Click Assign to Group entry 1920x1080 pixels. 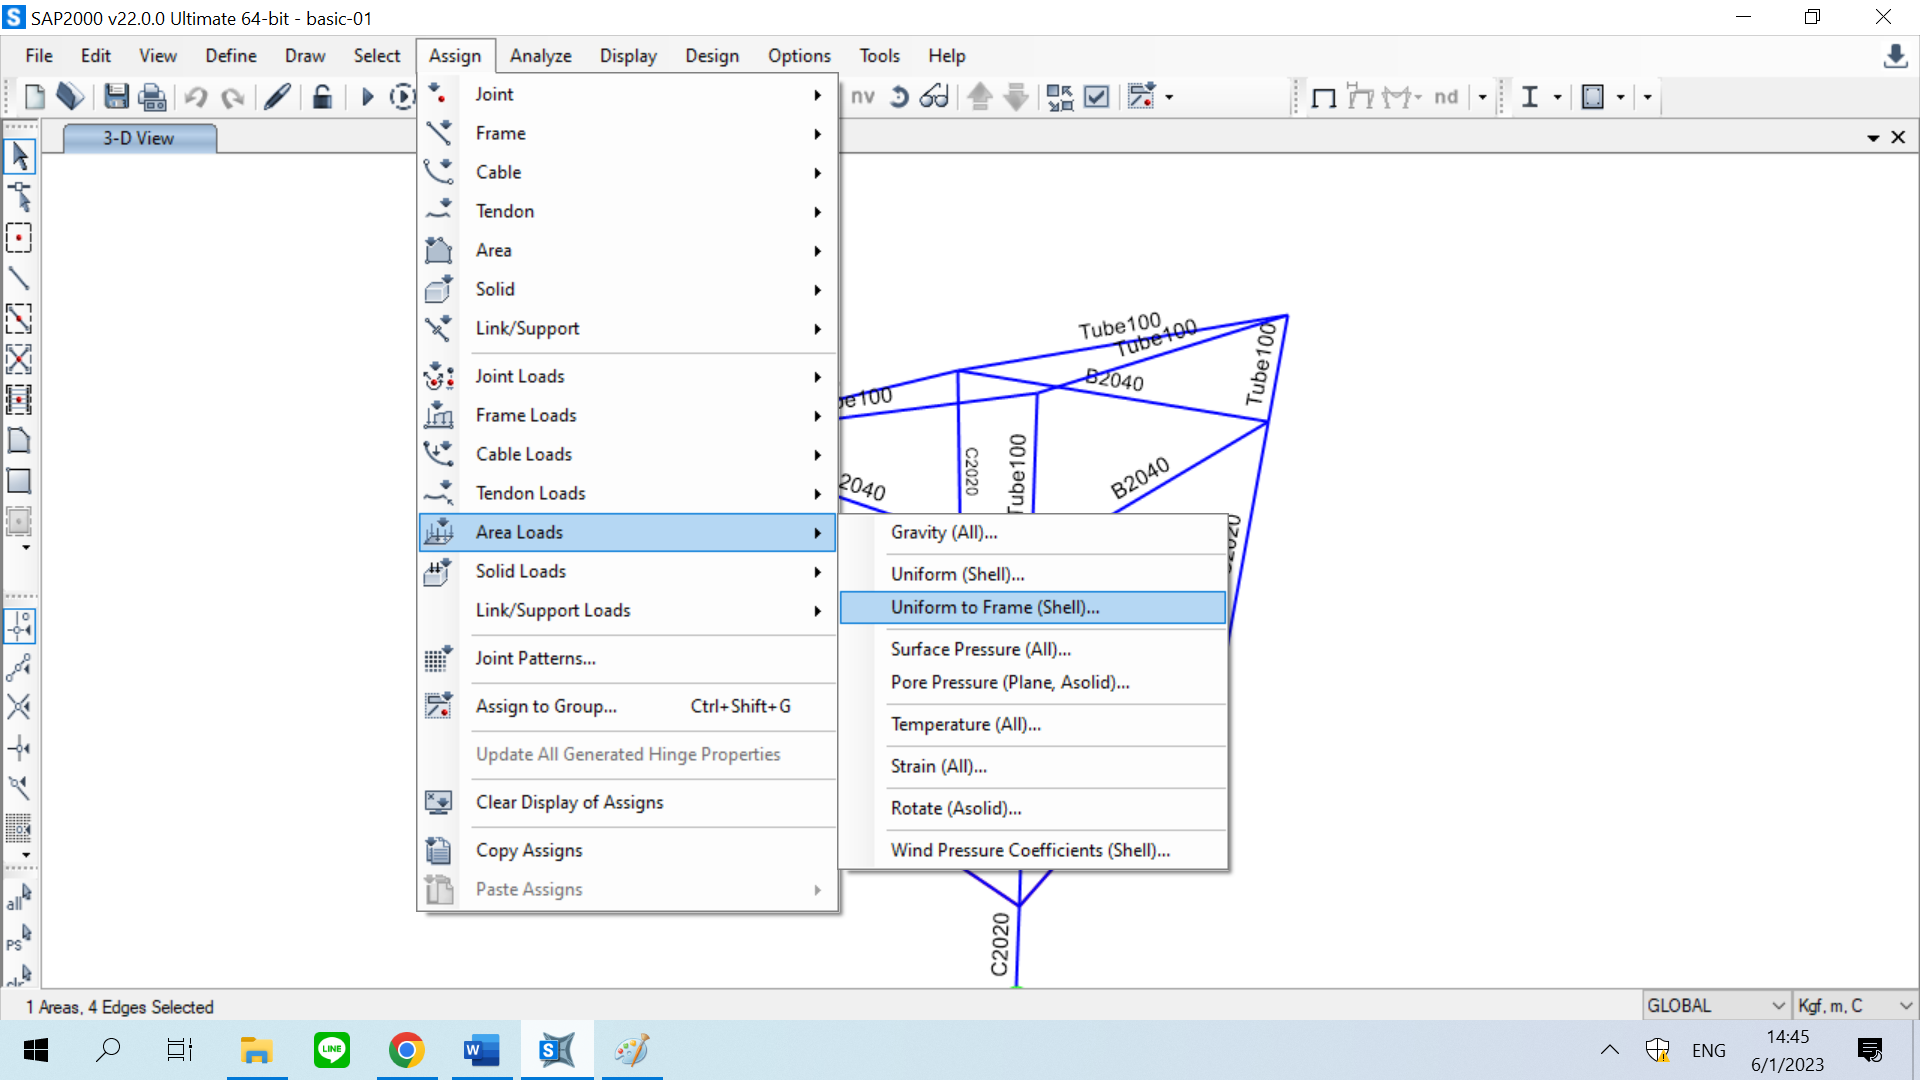pos(546,706)
